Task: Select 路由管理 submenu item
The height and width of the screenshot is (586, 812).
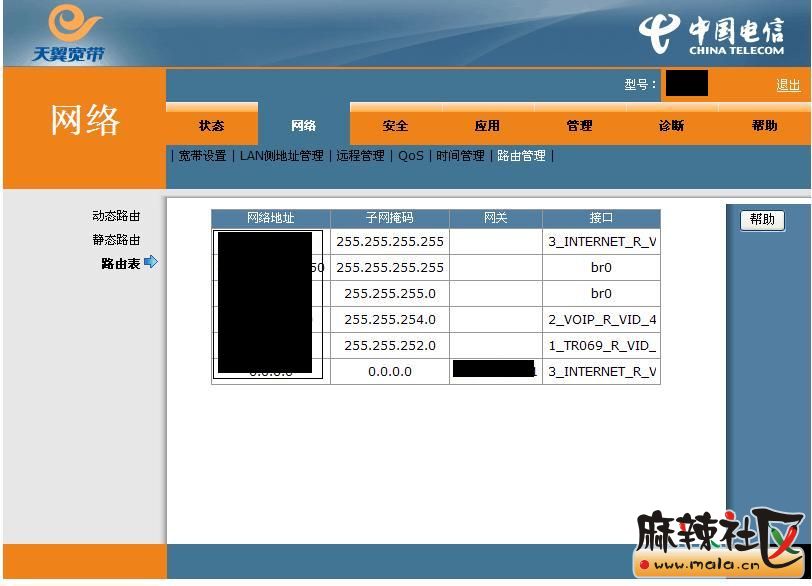Action: [x=522, y=156]
